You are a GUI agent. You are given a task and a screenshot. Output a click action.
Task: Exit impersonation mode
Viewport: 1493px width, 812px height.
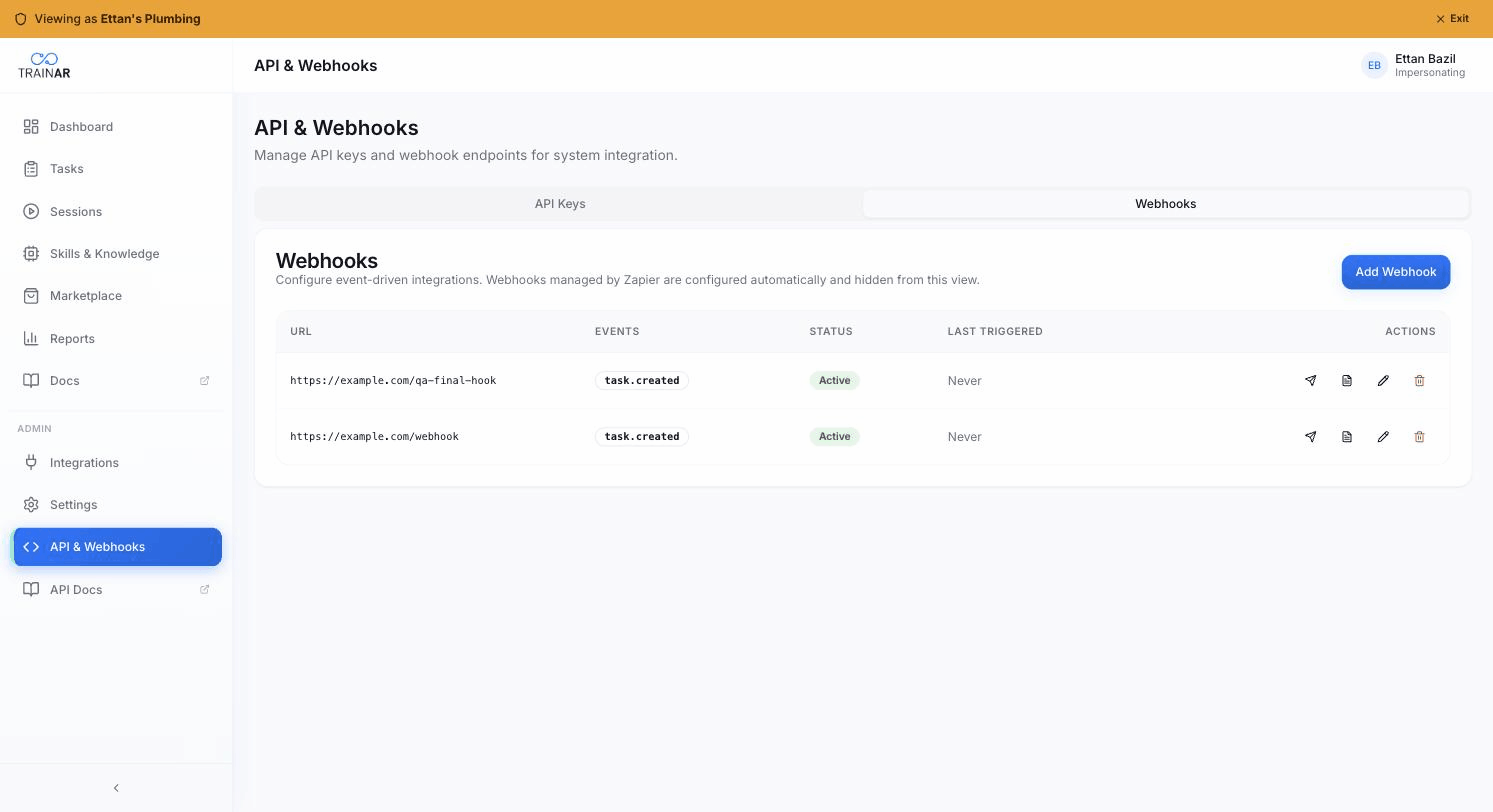click(1453, 19)
